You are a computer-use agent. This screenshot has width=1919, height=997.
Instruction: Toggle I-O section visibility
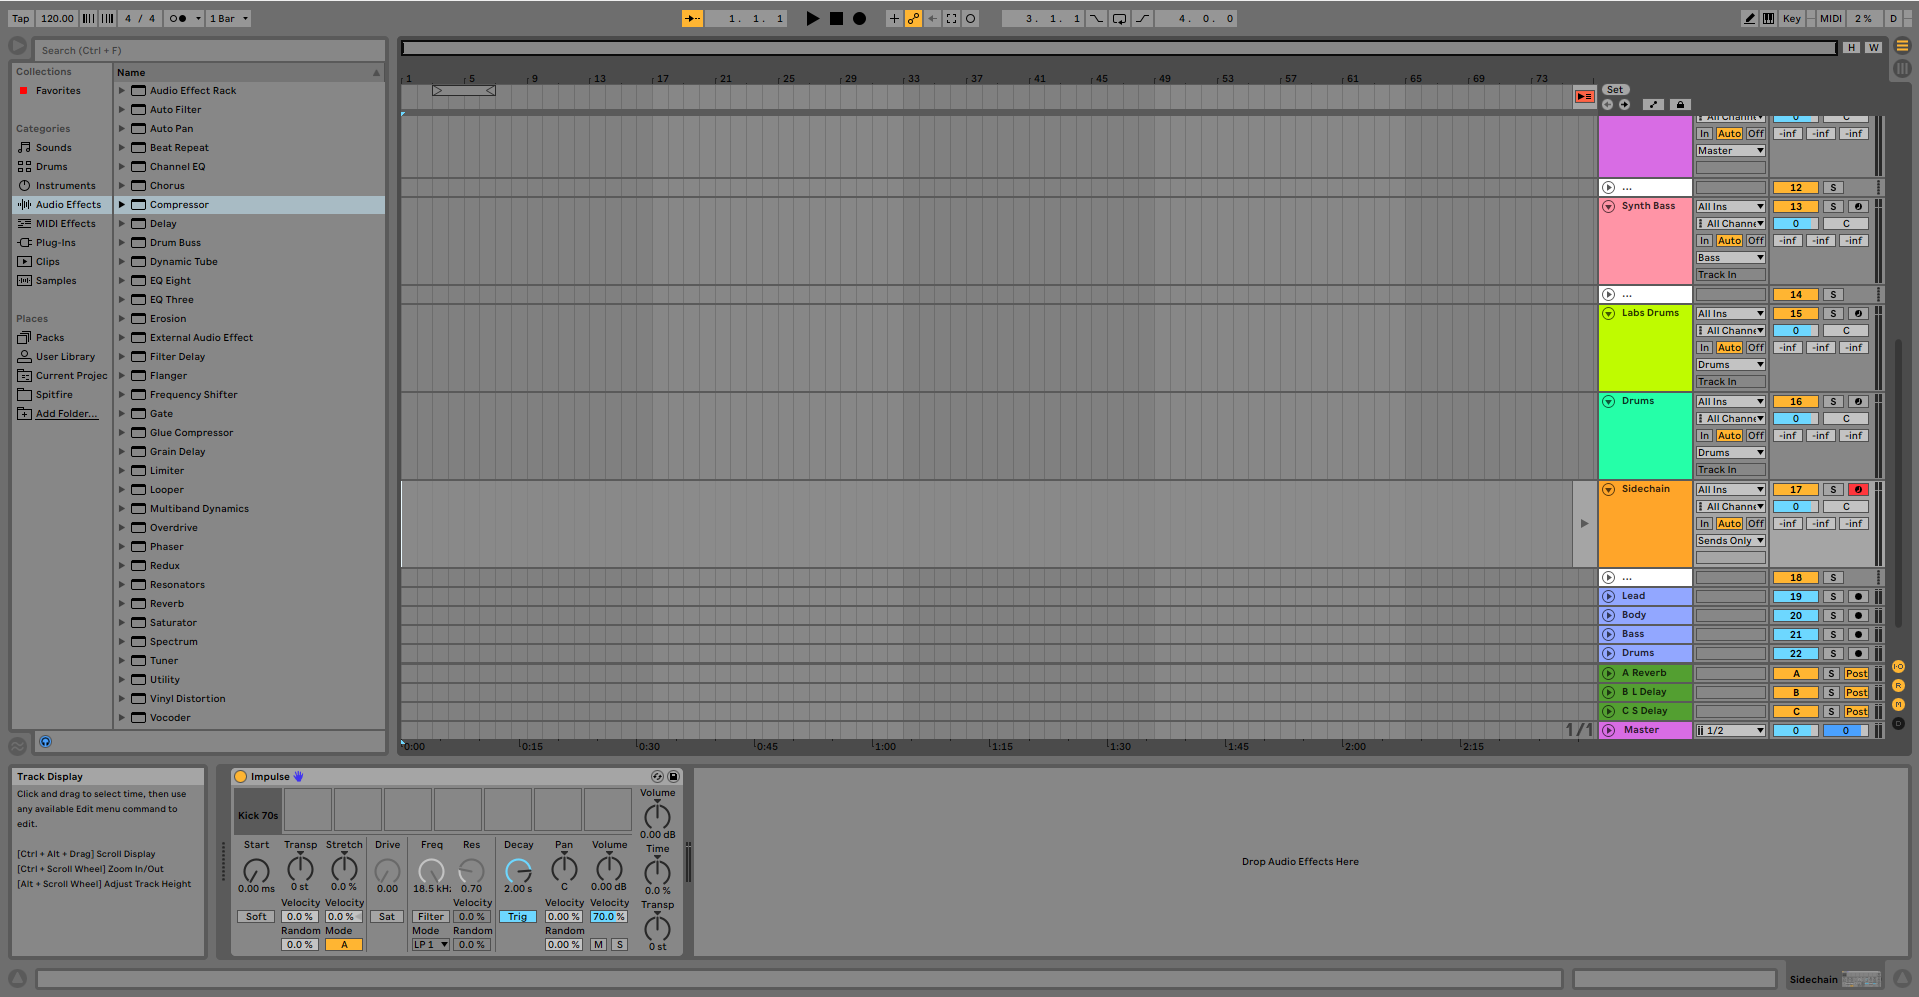1898,667
